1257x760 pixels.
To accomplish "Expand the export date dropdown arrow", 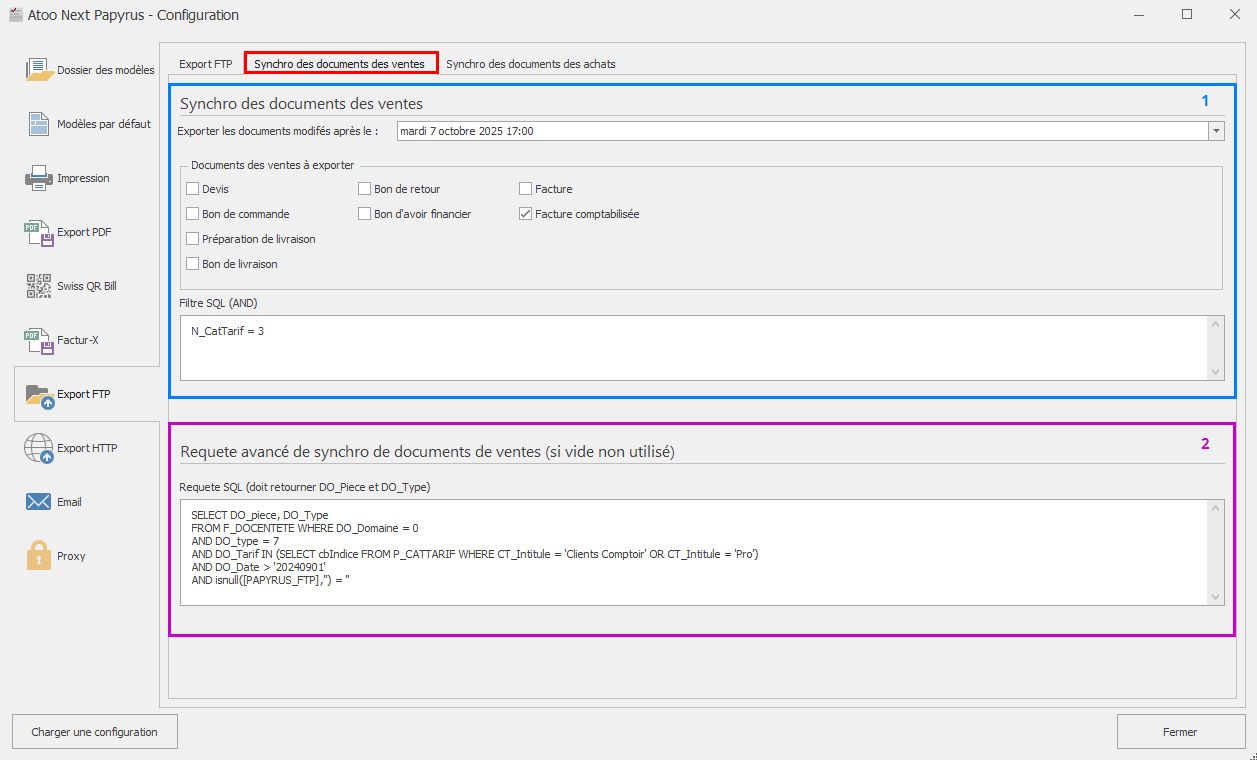I will tap(1216, 131).
